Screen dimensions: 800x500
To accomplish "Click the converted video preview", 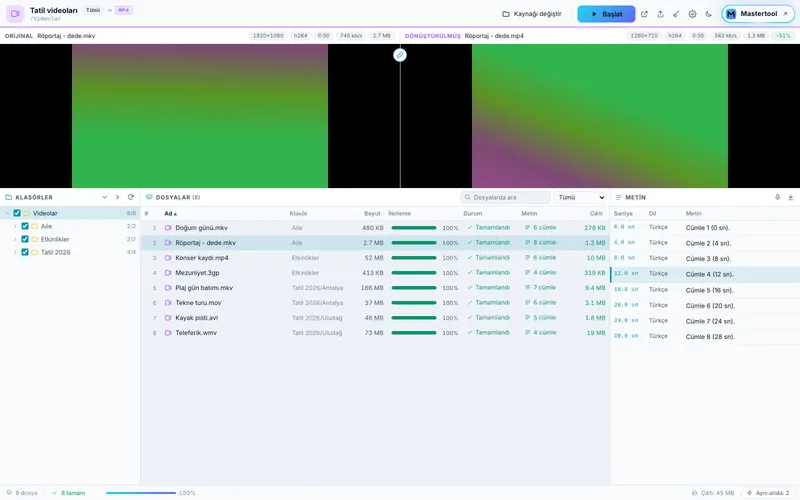I will click(600, 116).
